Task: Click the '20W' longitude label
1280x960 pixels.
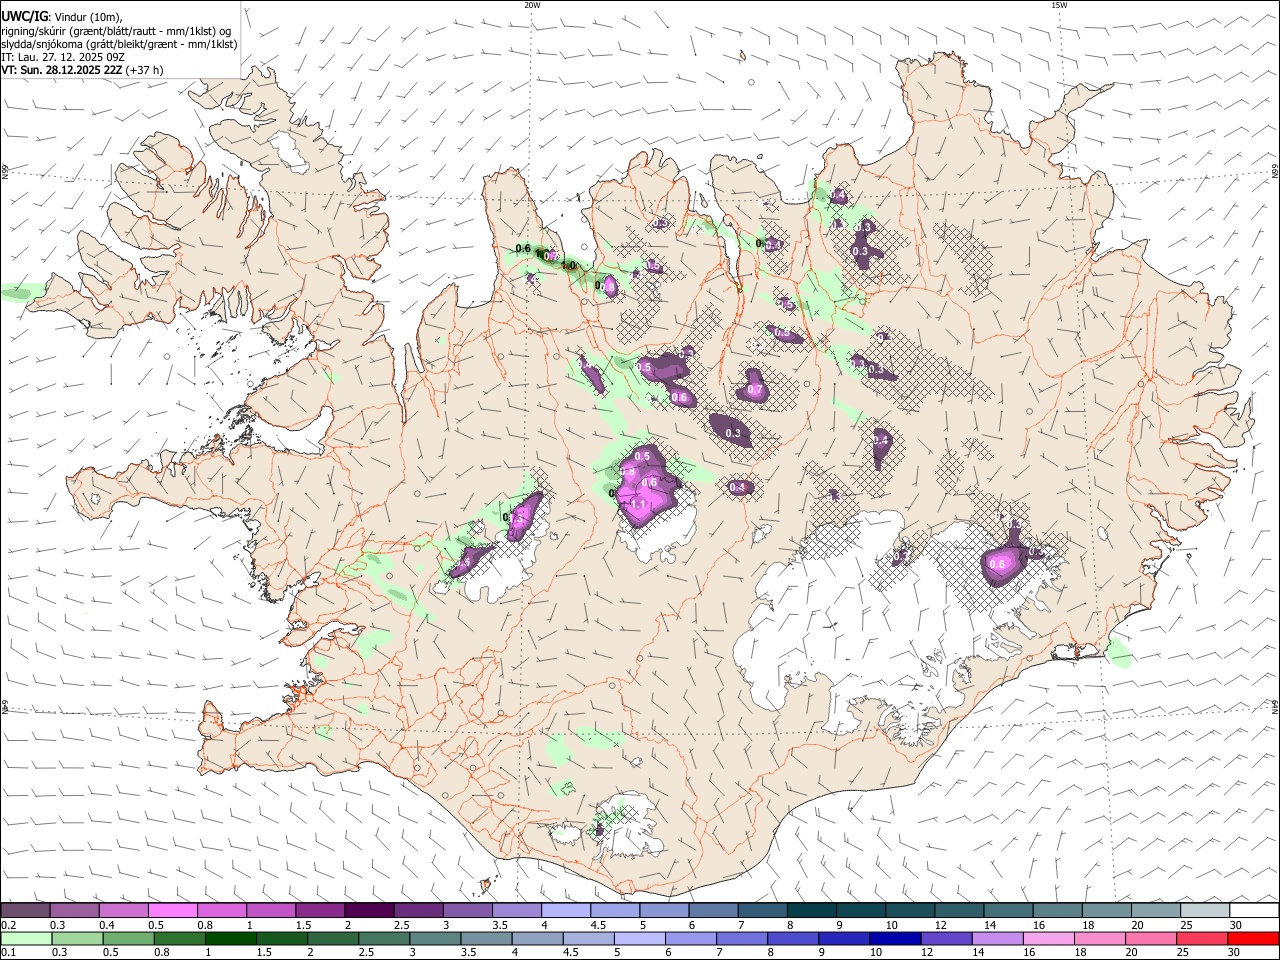Action: tap(532, 5)
